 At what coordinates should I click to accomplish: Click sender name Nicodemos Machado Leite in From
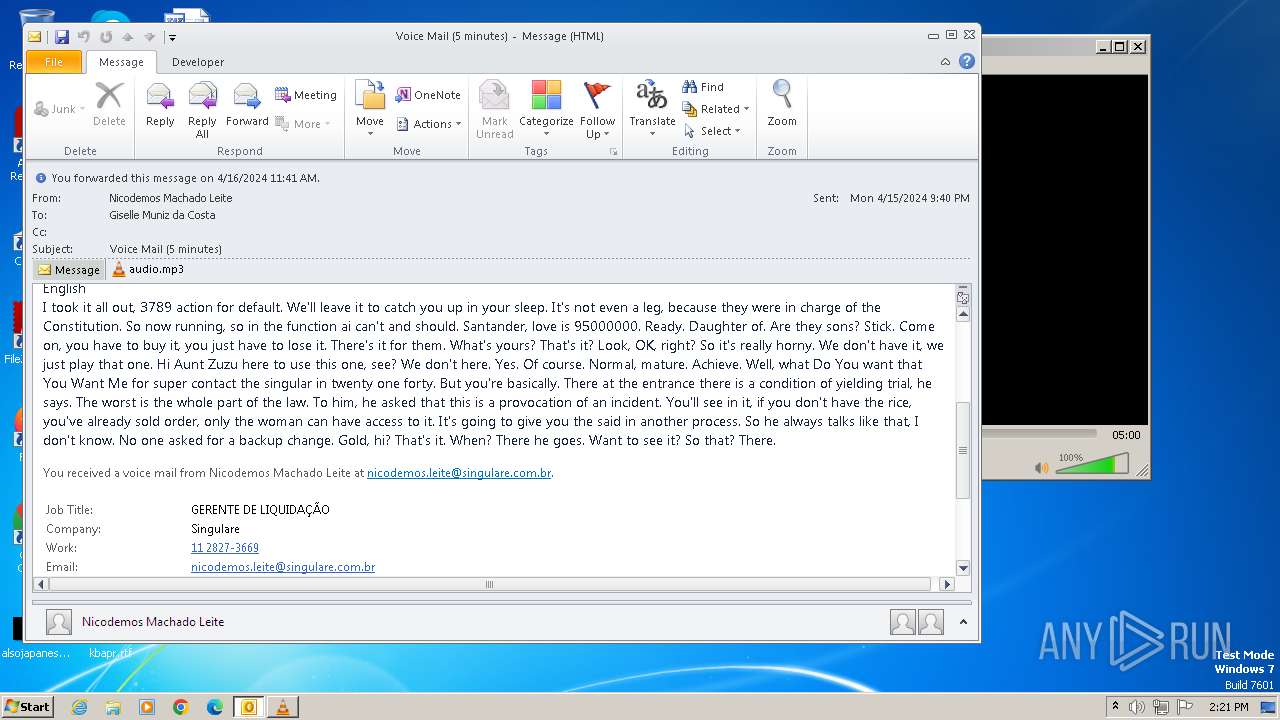170,198
